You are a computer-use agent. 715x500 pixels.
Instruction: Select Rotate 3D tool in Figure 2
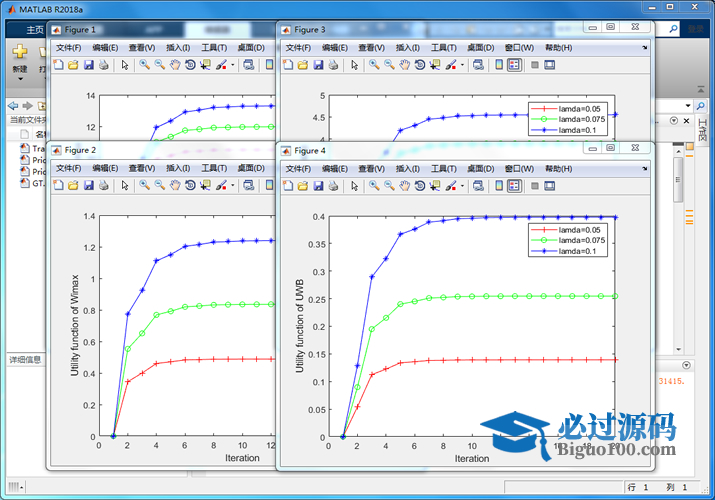[190, 185]
